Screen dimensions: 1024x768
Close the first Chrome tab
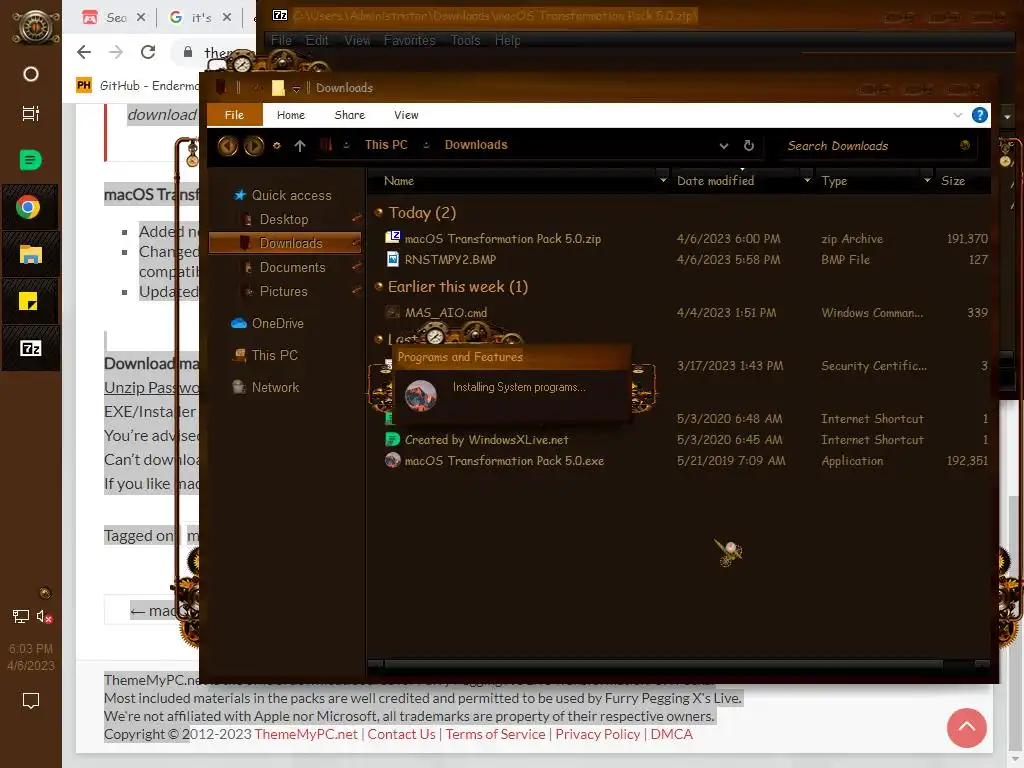coord(141,18)
